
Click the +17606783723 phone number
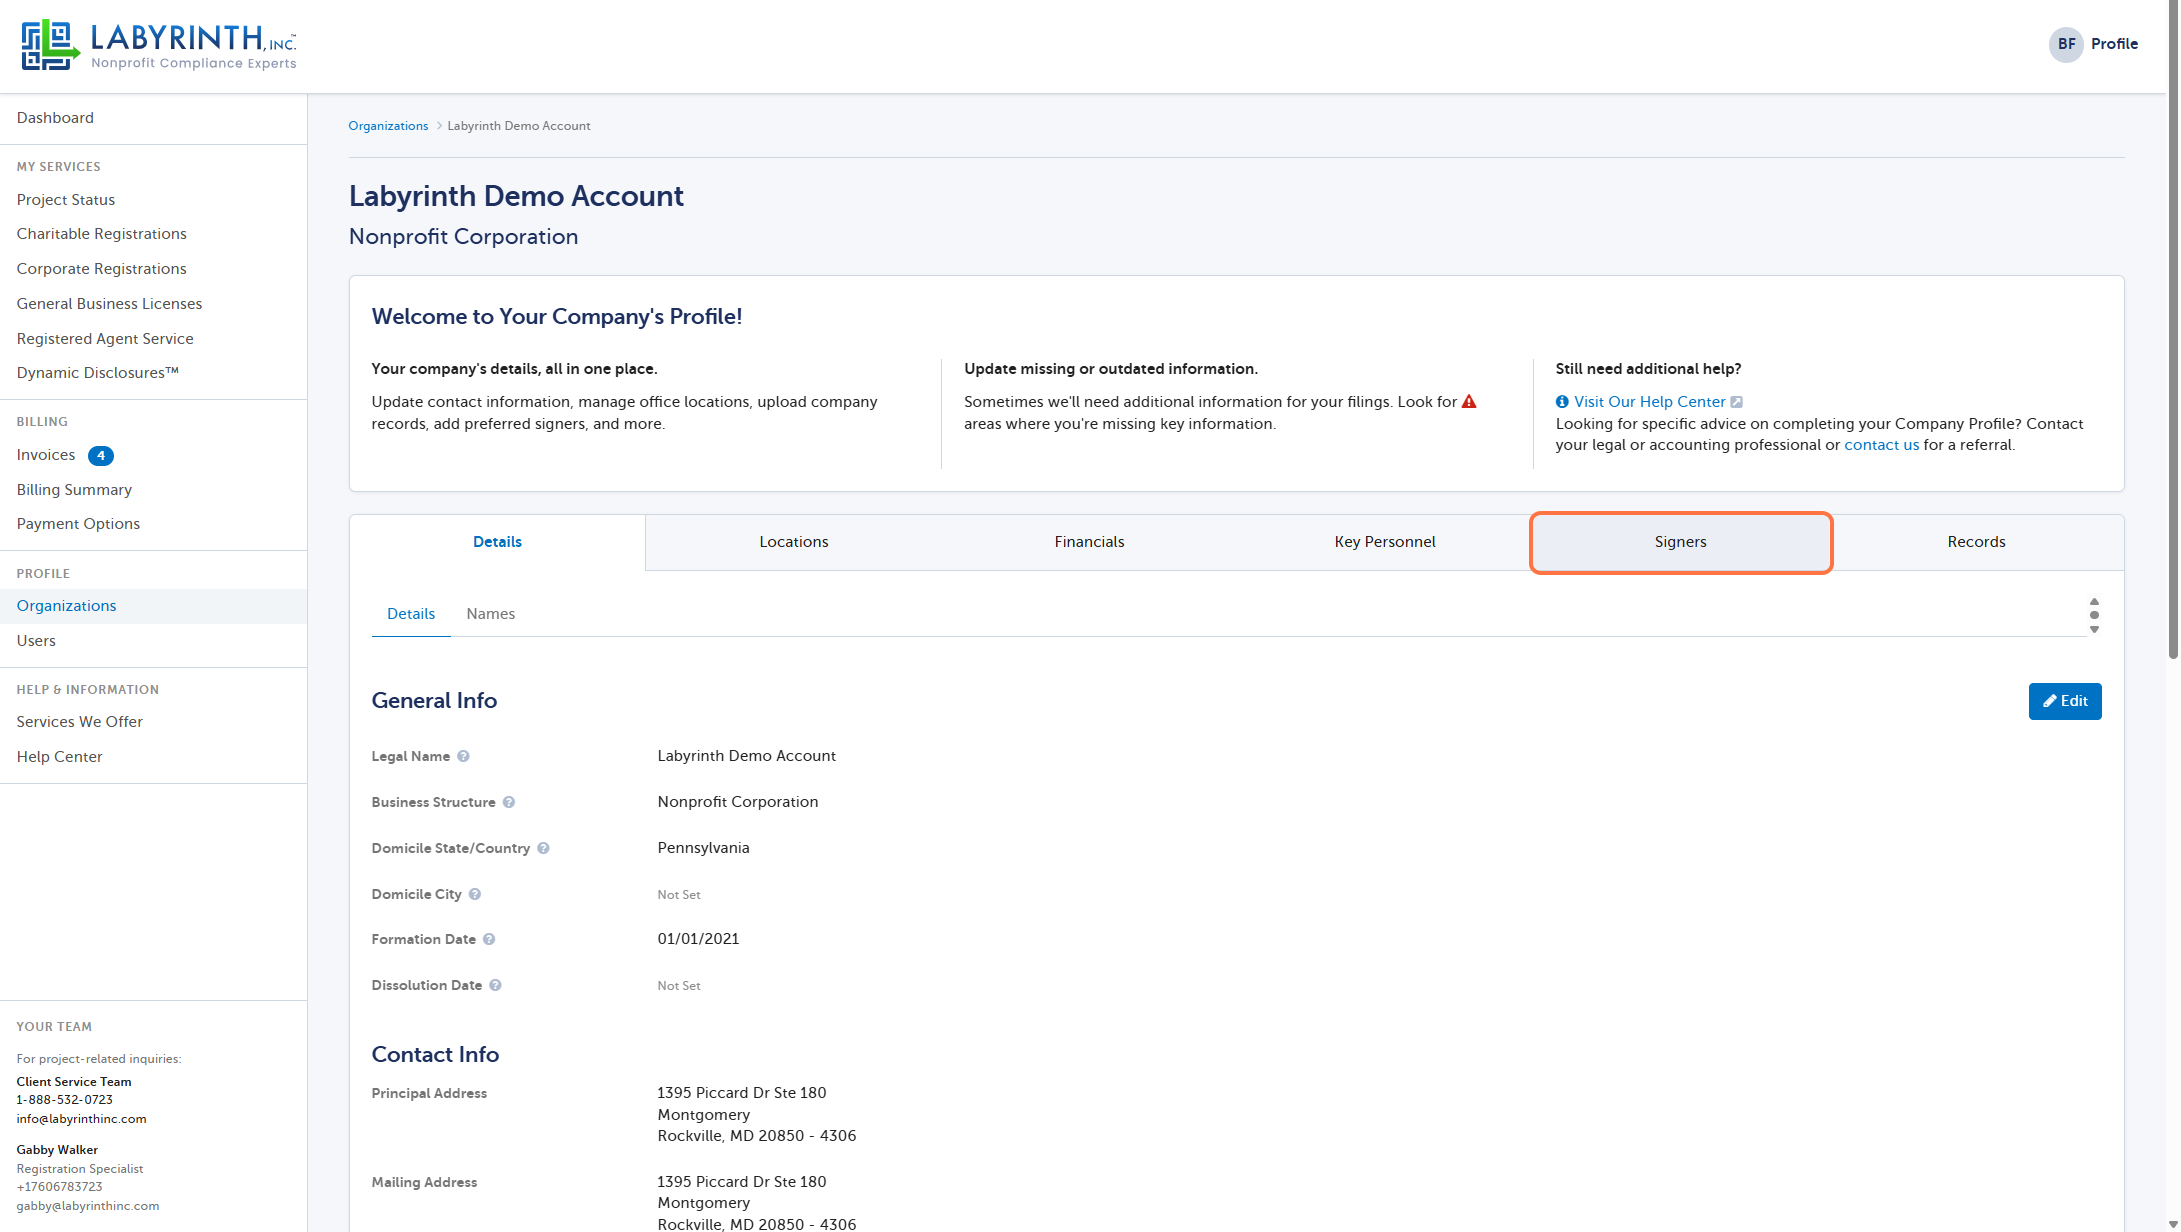tap(59, 1187)
